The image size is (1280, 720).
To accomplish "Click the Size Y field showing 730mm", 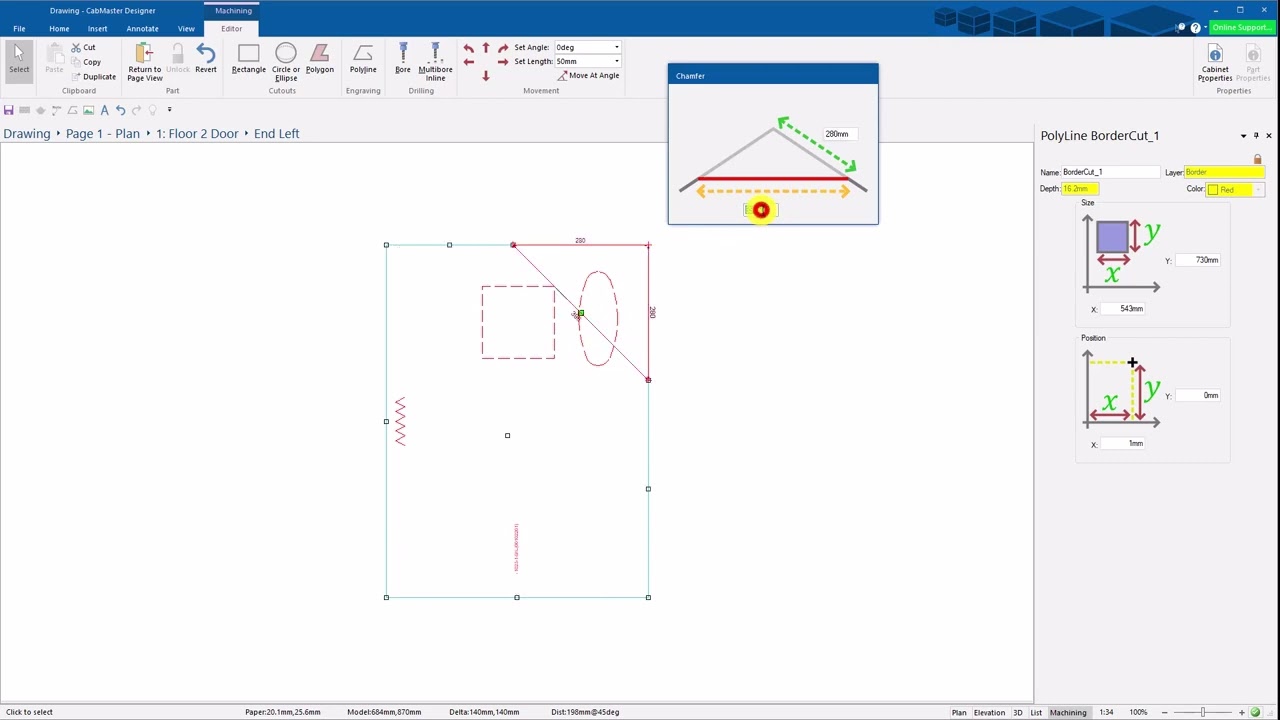I will tap(1198, 260).
